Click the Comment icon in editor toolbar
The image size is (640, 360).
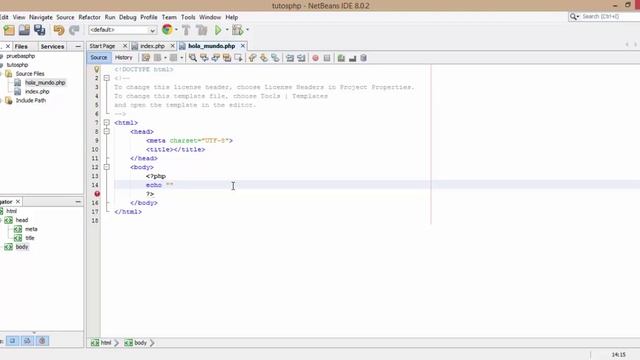pyautogui.click(x=341, y=58)
